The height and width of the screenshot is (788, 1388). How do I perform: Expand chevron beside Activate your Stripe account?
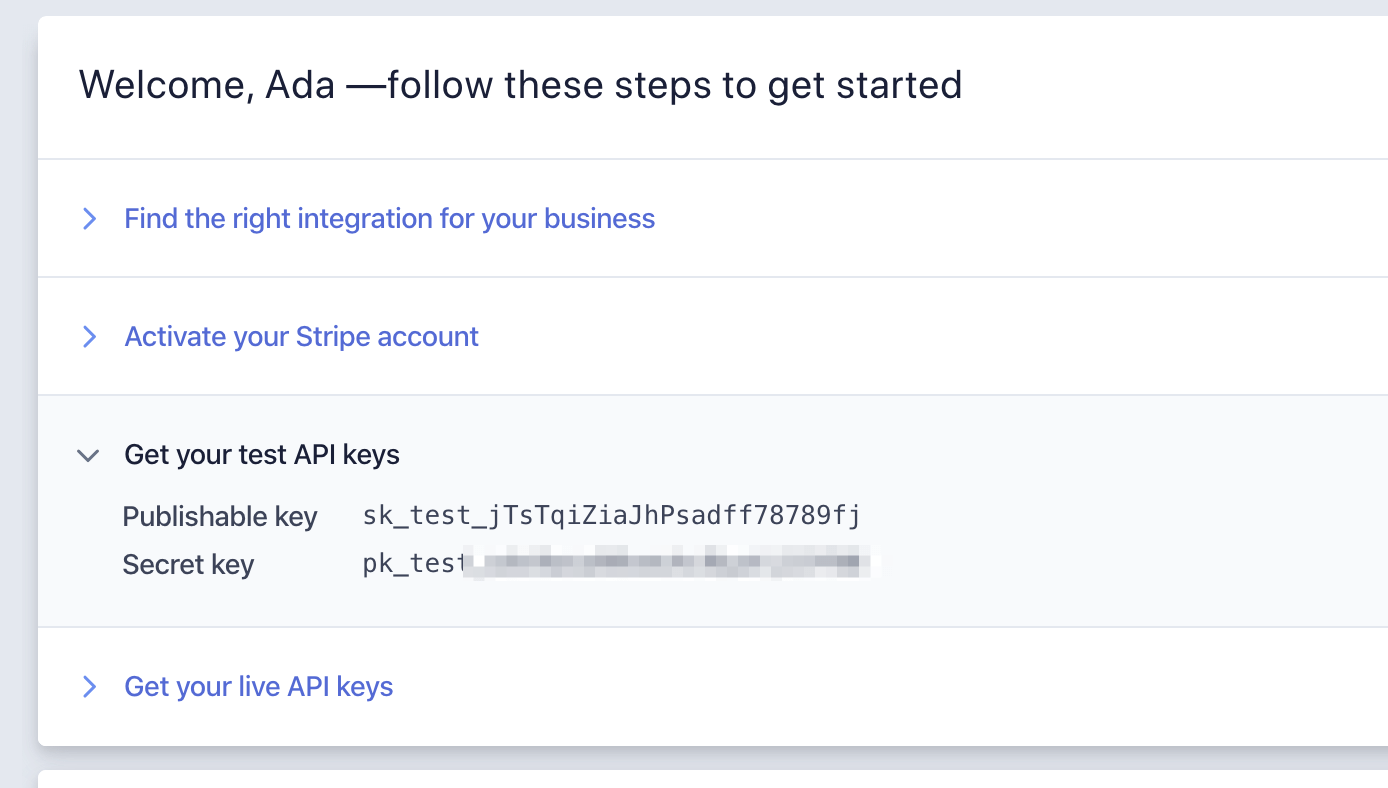click(89, 337)
